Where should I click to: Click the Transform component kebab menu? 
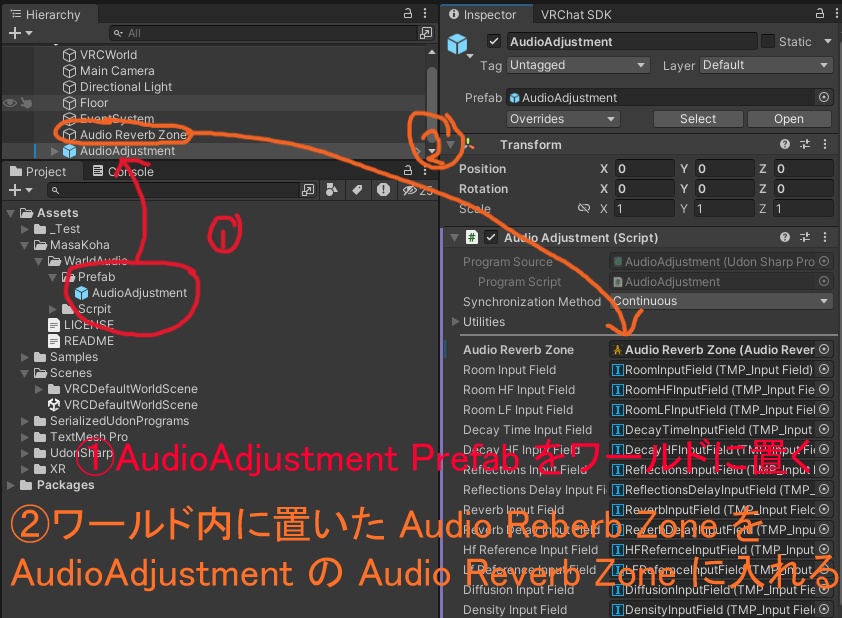pyautogui.click(x=824, y=144)
